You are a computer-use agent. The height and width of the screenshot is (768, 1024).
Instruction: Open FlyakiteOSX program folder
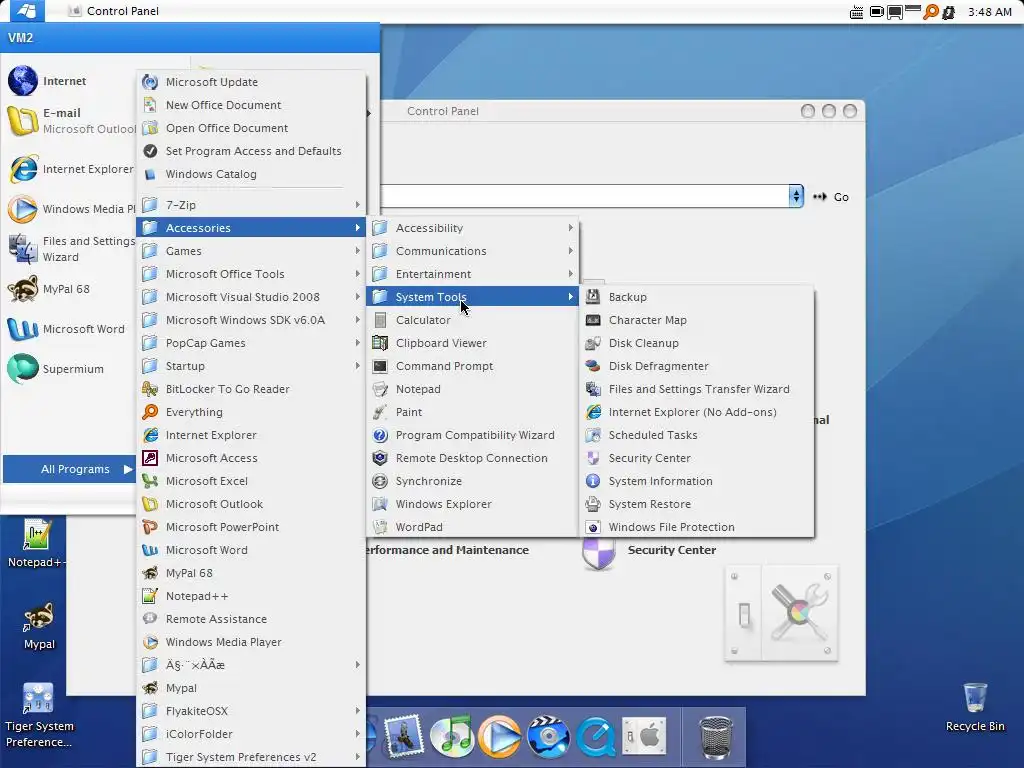click(251, 711)
